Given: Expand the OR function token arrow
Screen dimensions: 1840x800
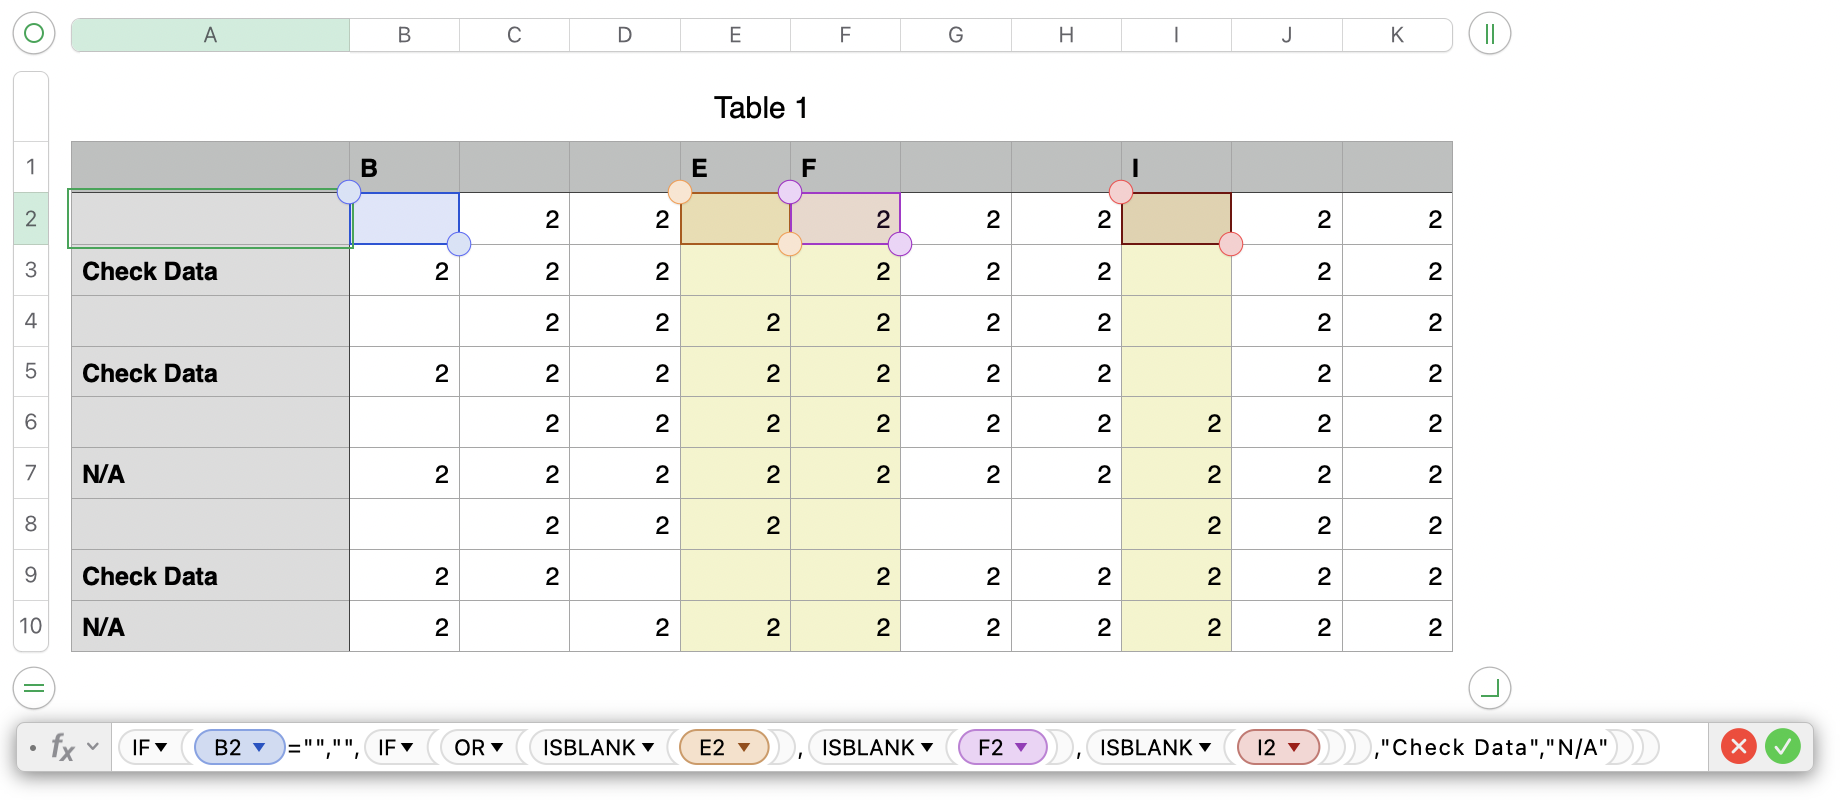Looking at the screenshot, I should click(x=497, y=747).
